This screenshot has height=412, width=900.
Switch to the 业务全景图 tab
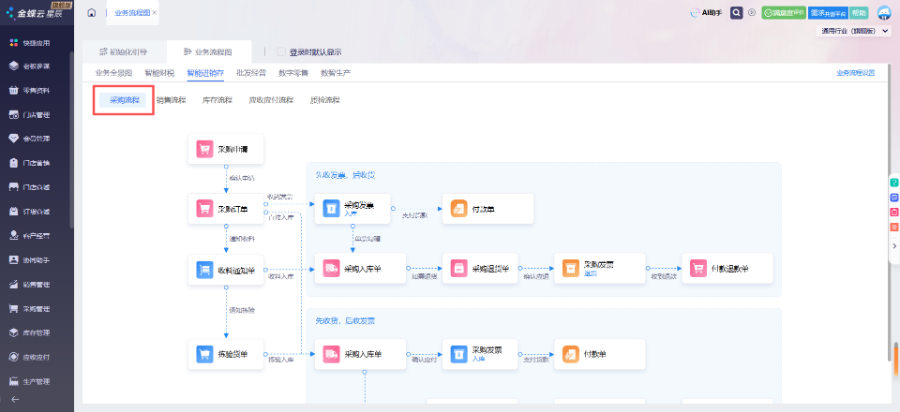(x=114, y=73)
